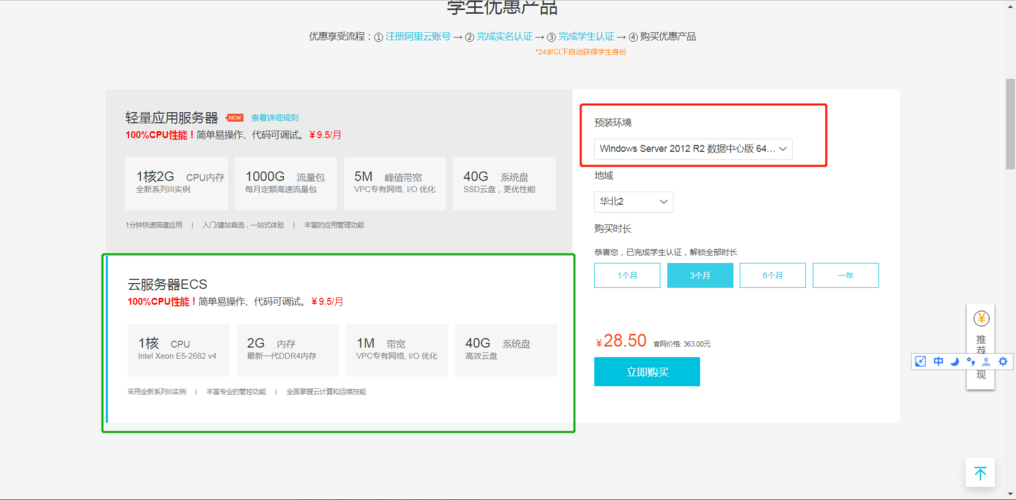Viewport: 1016px width, 500px height.
Task: Click the user avatar icon in IME toolbar
Action: tap(986, 361)
